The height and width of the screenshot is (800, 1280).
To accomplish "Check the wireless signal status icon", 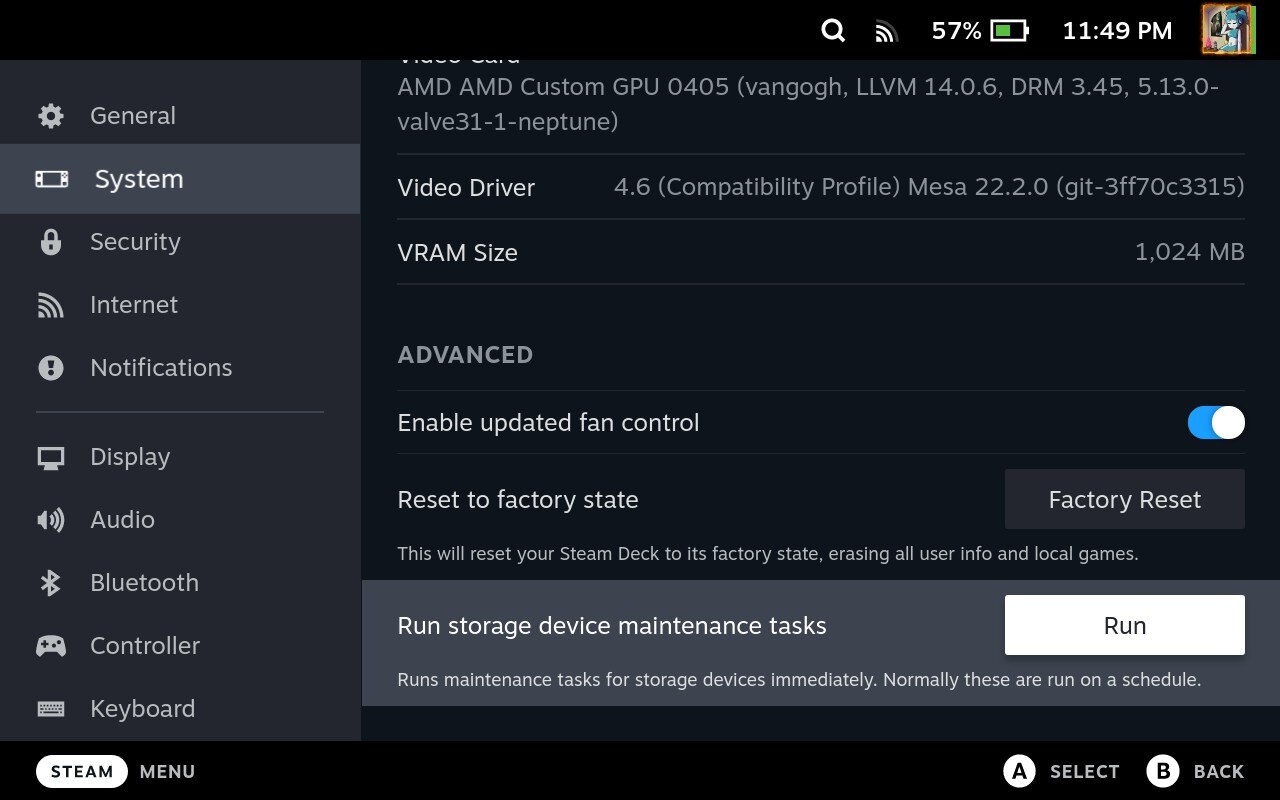I will point(885,32).
